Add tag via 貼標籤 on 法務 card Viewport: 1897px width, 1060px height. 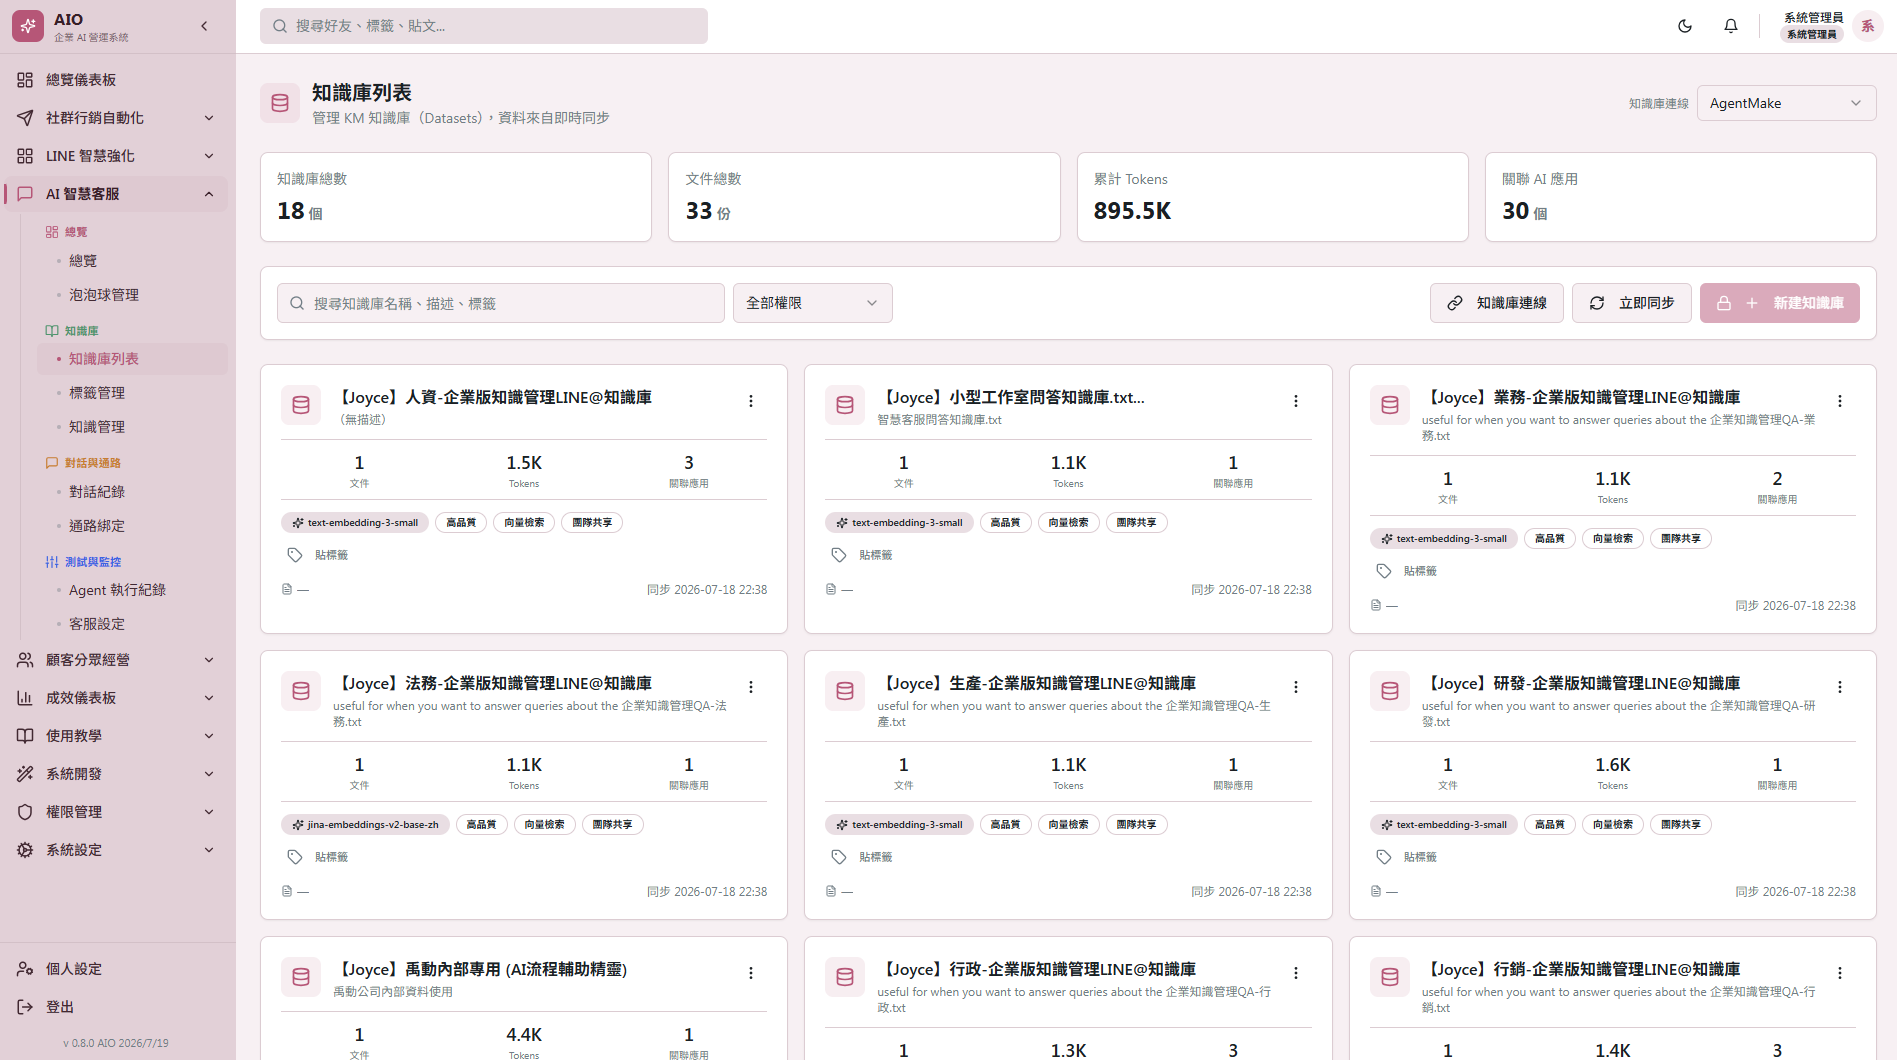(318, 857)
